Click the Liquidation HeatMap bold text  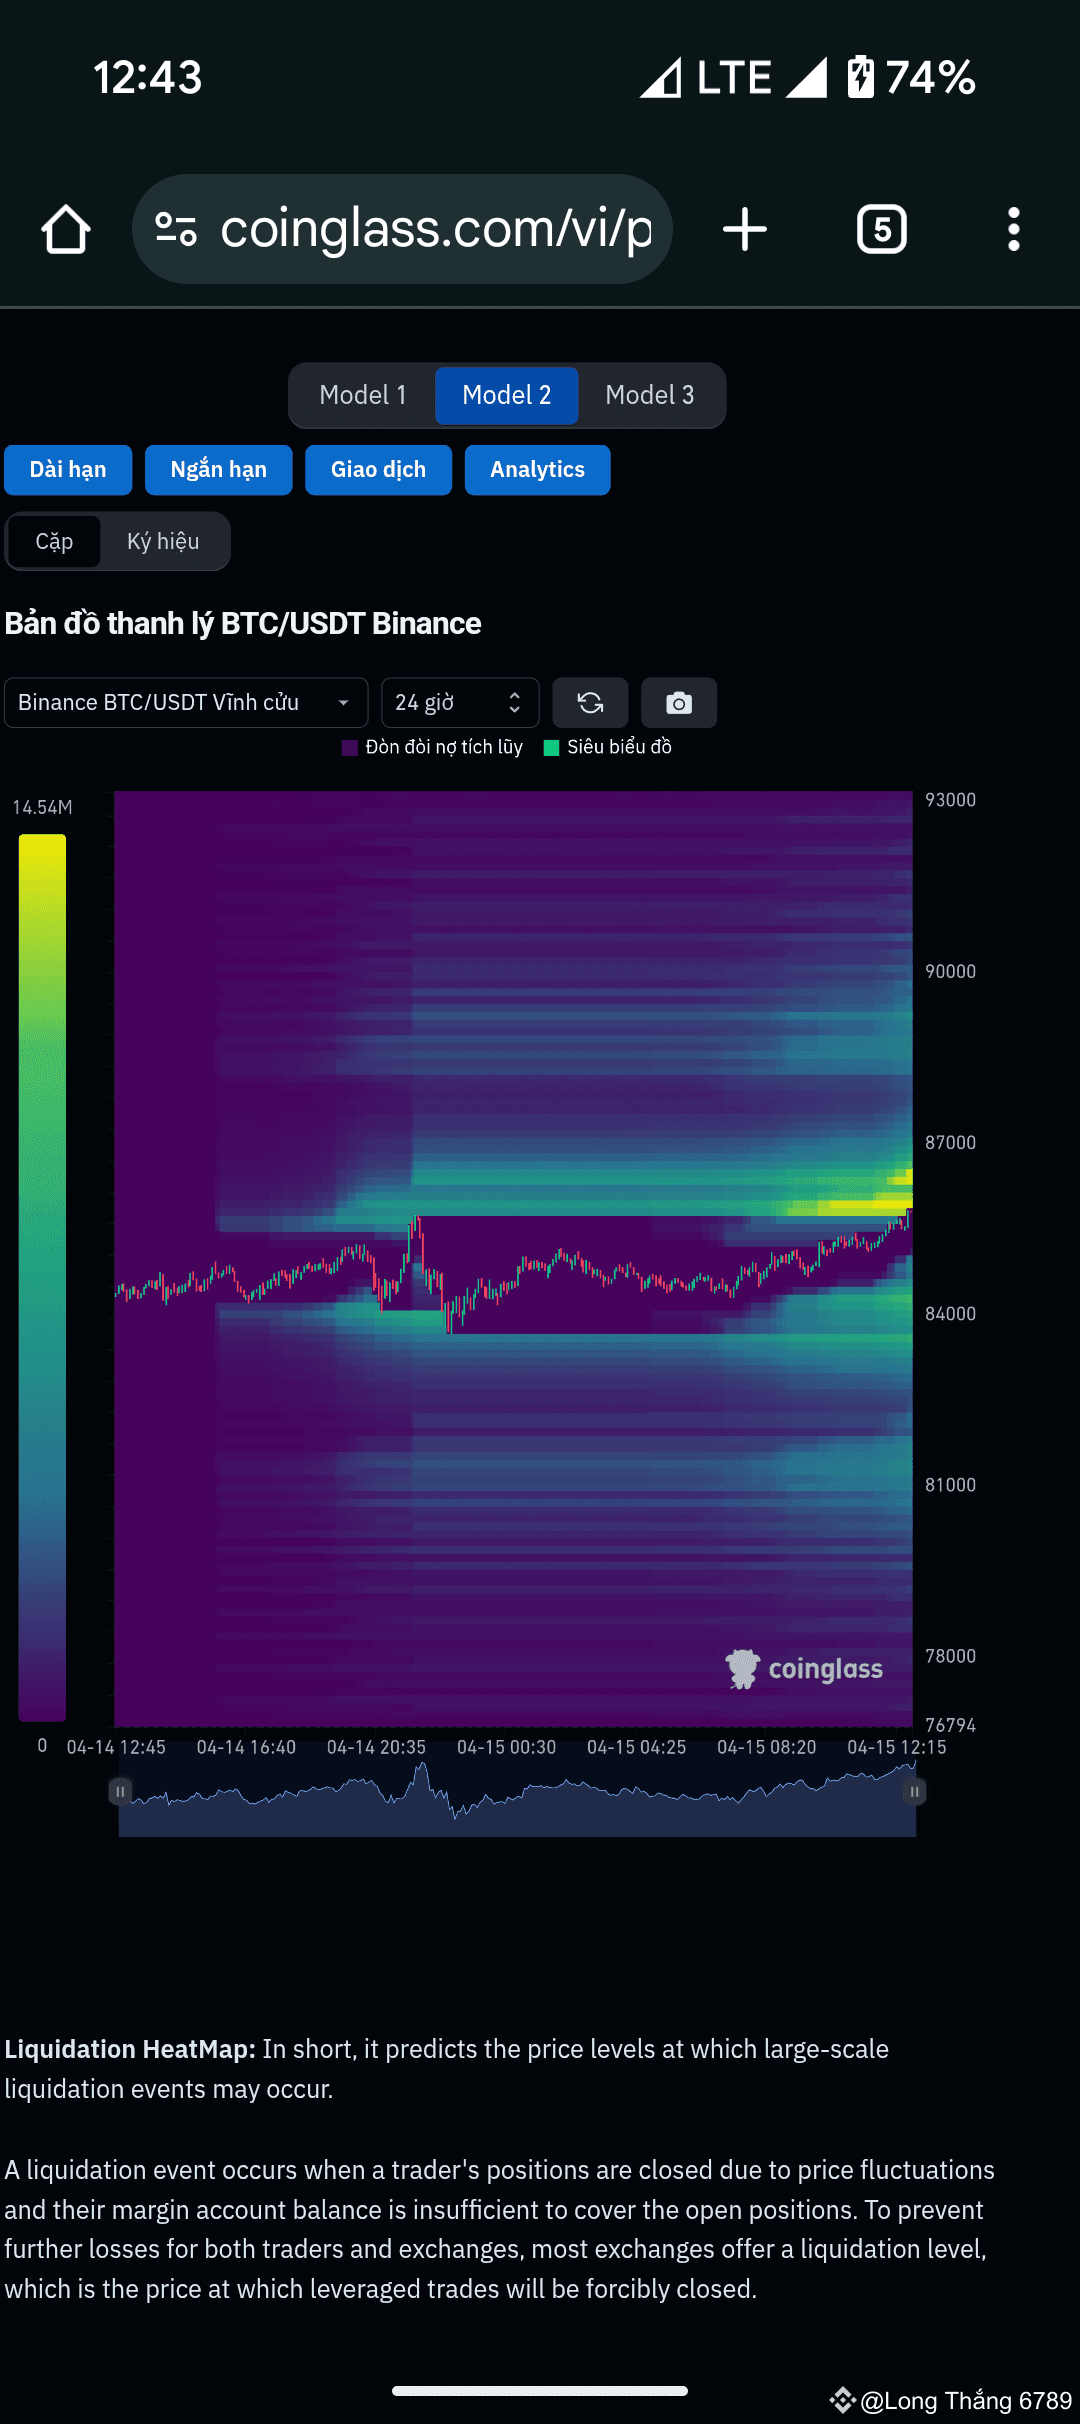pos(130,2049)
